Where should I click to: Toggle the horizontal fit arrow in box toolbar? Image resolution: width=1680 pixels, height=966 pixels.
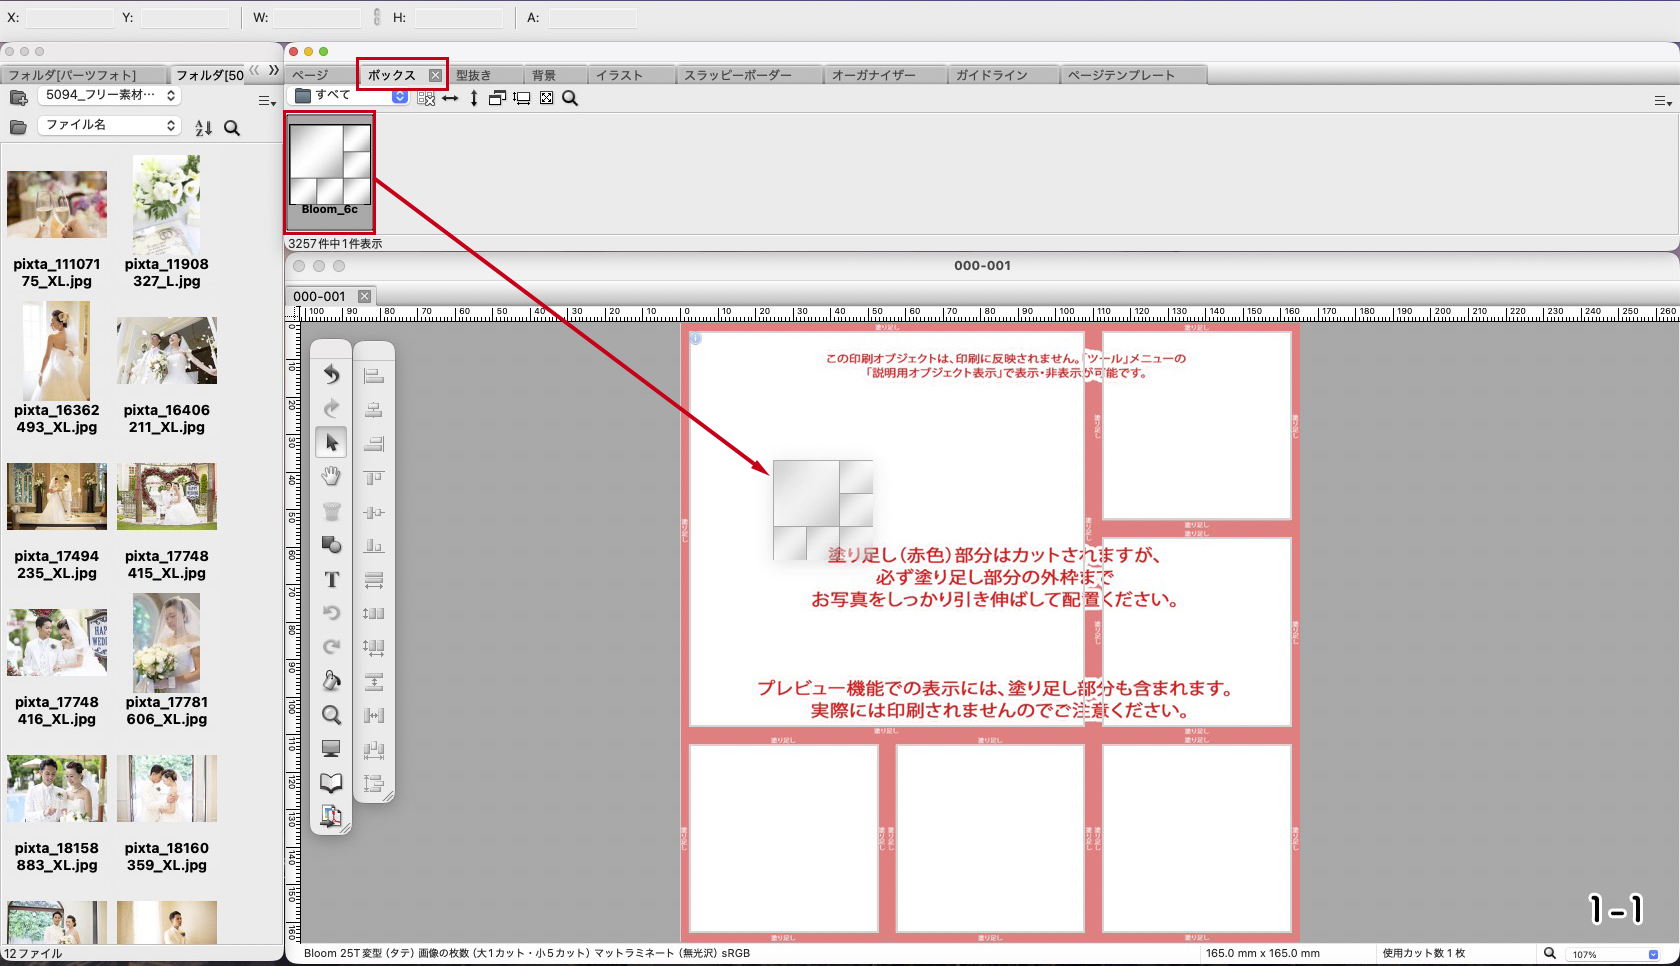(x=450, y=98)
